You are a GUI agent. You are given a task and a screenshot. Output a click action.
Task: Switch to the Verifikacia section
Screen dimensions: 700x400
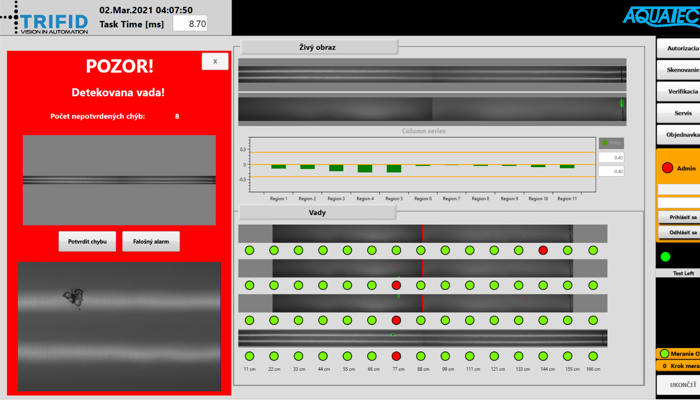tap(680, 91)
